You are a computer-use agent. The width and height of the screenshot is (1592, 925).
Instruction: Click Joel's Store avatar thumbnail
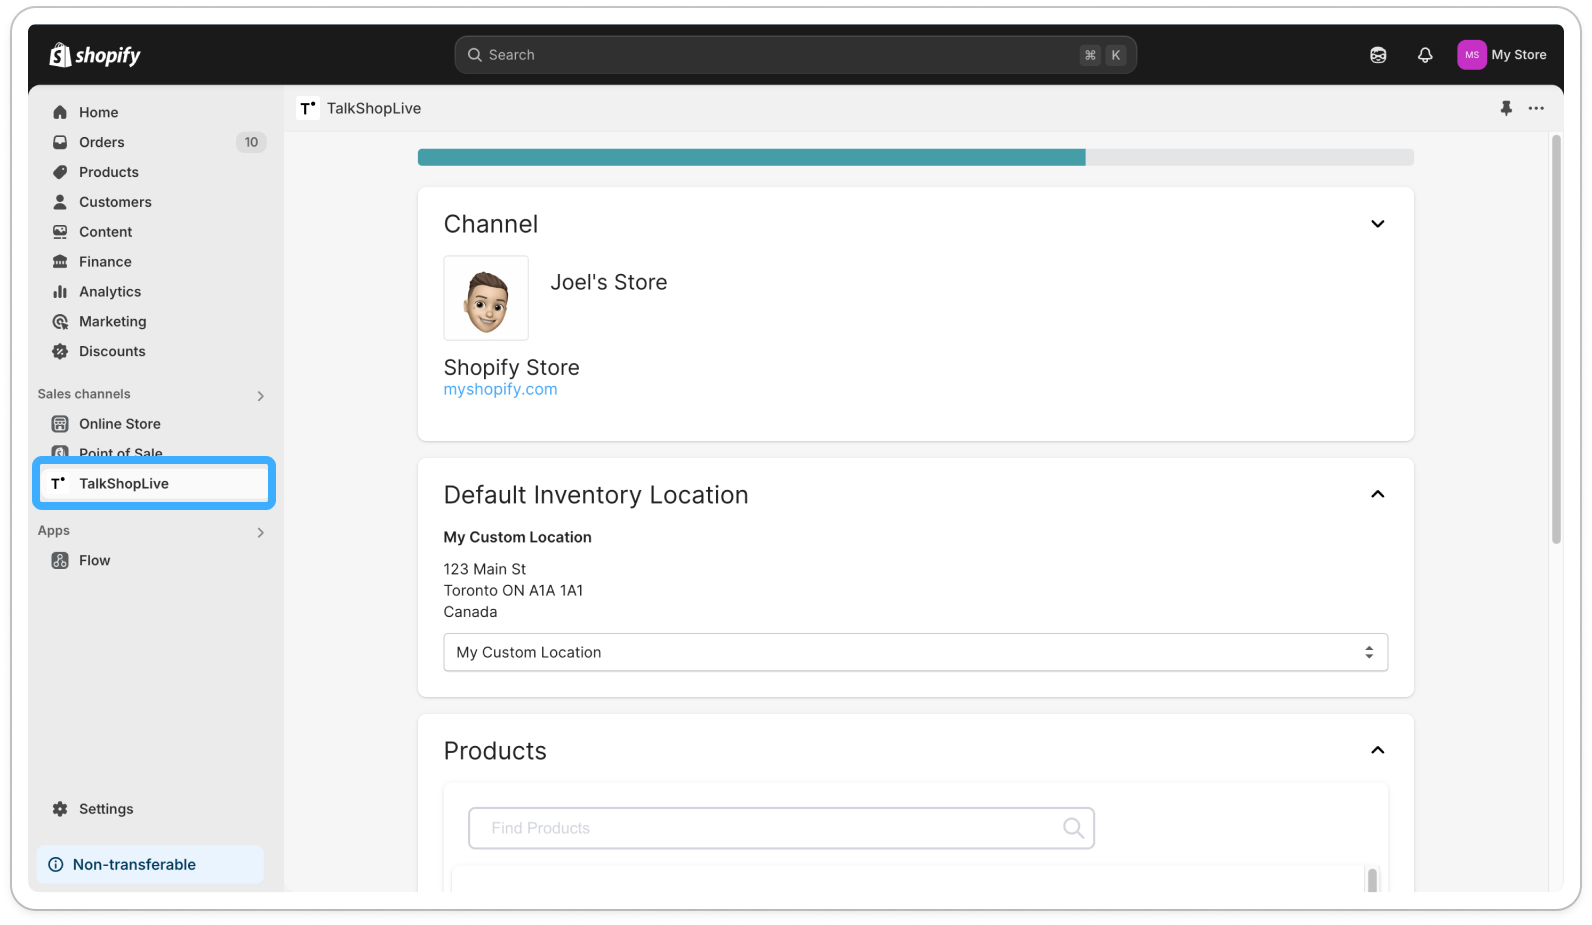(x=486, y=298)
